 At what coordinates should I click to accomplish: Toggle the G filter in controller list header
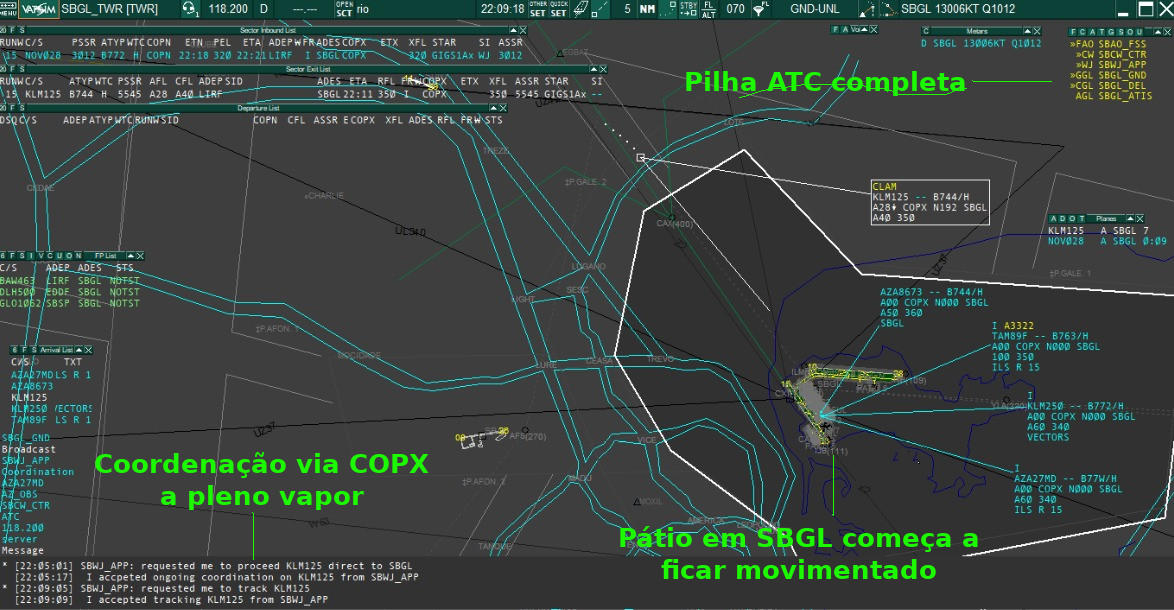tap(1109, 32)
